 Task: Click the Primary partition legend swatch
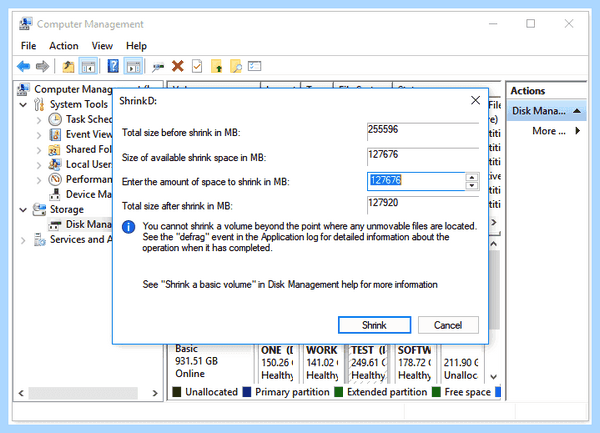click(247, 392)
